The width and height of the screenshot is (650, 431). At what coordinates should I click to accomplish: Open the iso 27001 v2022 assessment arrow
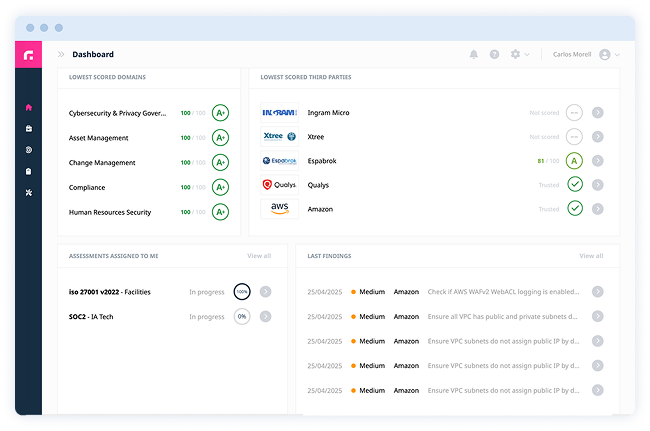265,292
